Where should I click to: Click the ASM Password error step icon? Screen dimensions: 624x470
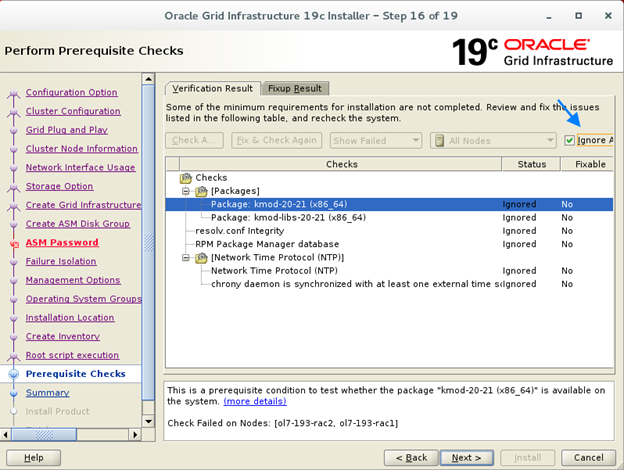pos(14,244)
